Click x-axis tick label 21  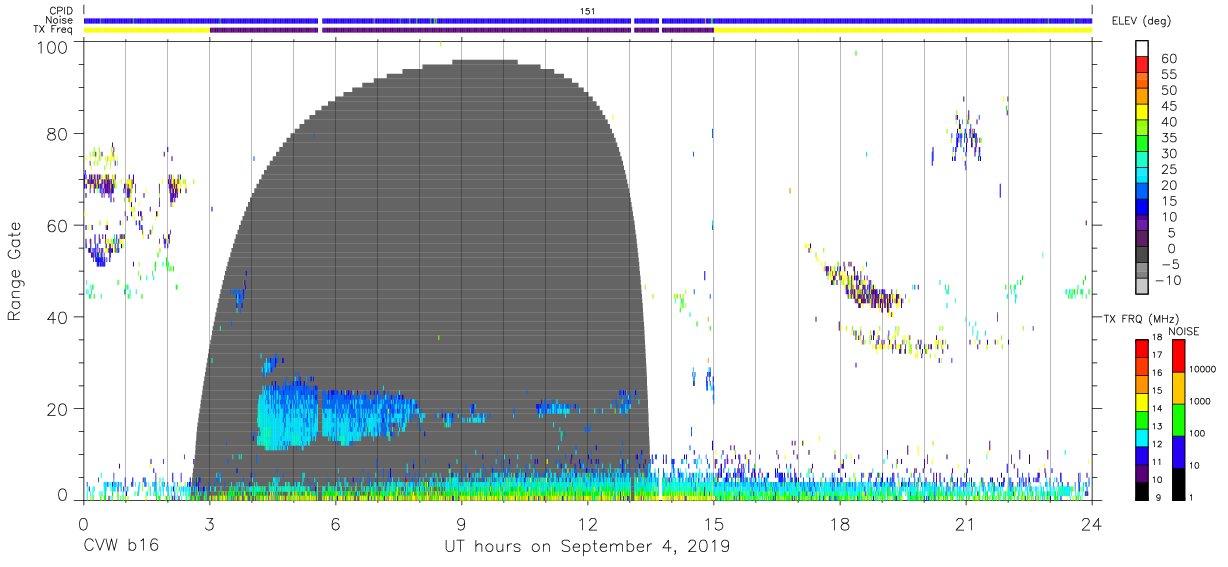tap(966, 523)
